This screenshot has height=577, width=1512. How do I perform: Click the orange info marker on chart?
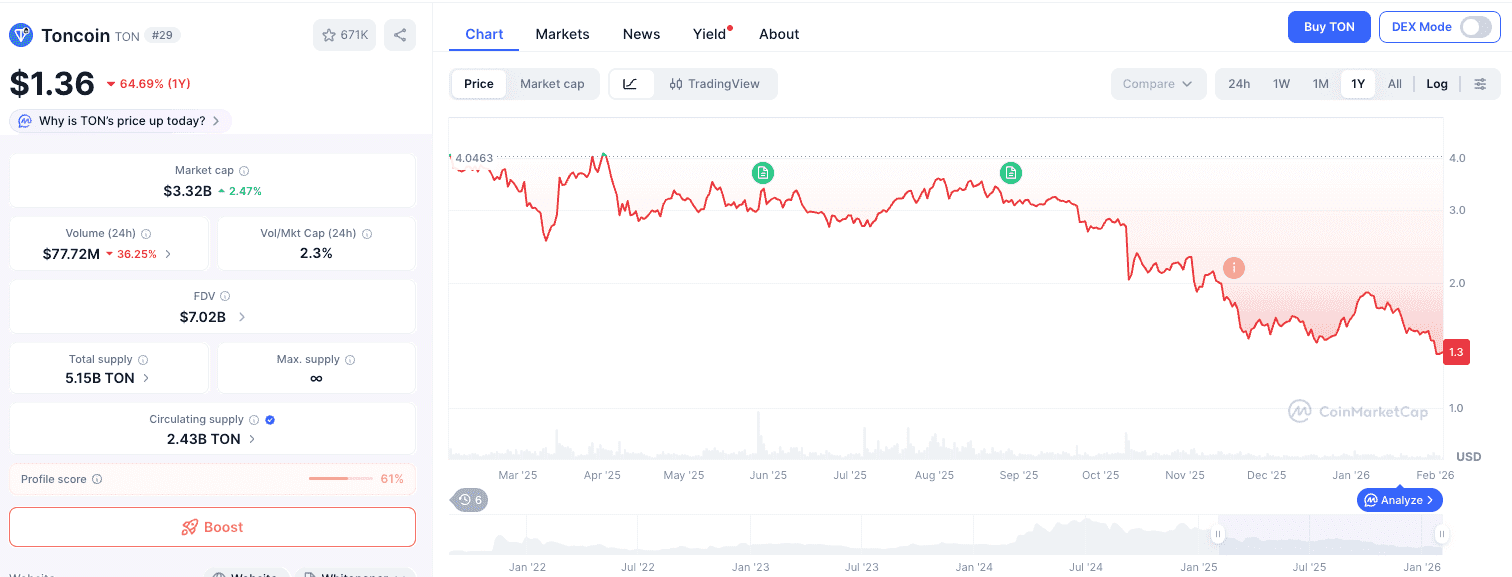tap(1234, 268)
